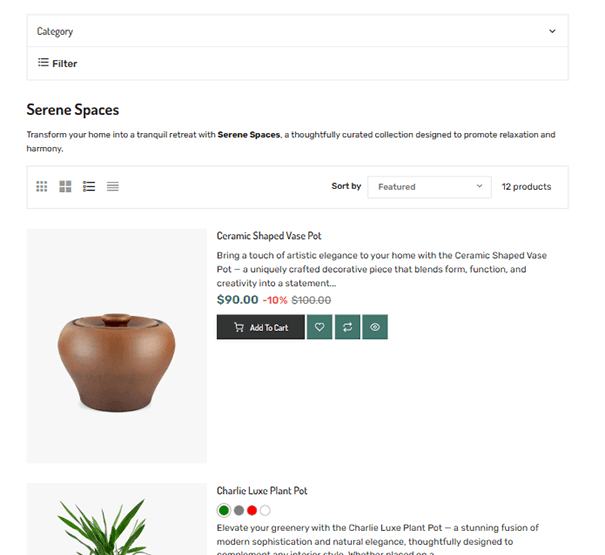Switch to the large grid view icon
This screenshot has height=555, width=605.
click(x=65, y=187)
